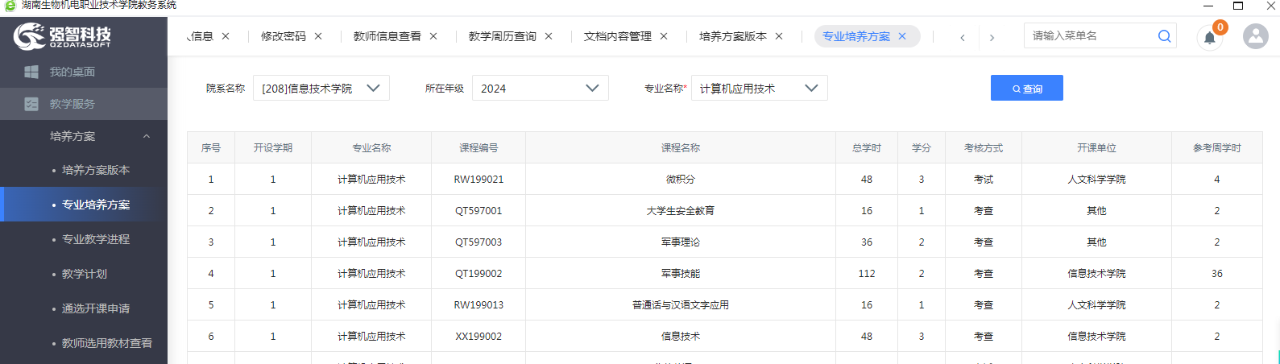Close the partially visible 信息 tab
The height and width of the screenshot is (364, 1280).
pyautogui.click(x=225, y=36)
